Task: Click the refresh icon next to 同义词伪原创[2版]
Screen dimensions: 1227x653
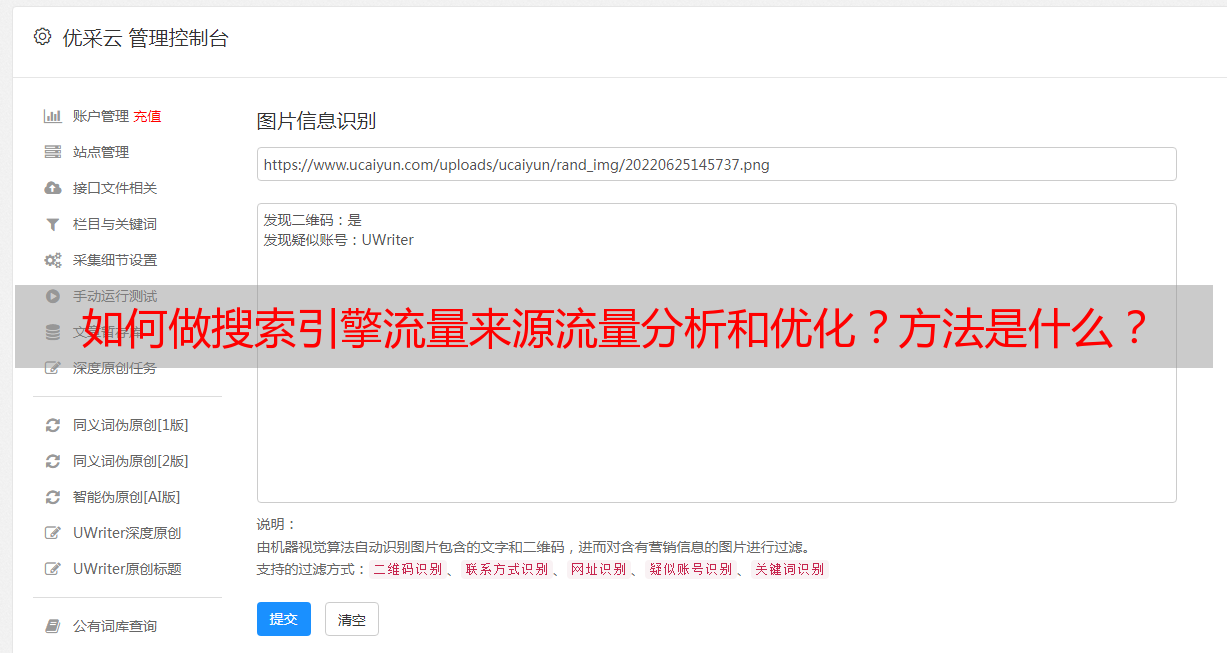Action: [x=53, y=461]
